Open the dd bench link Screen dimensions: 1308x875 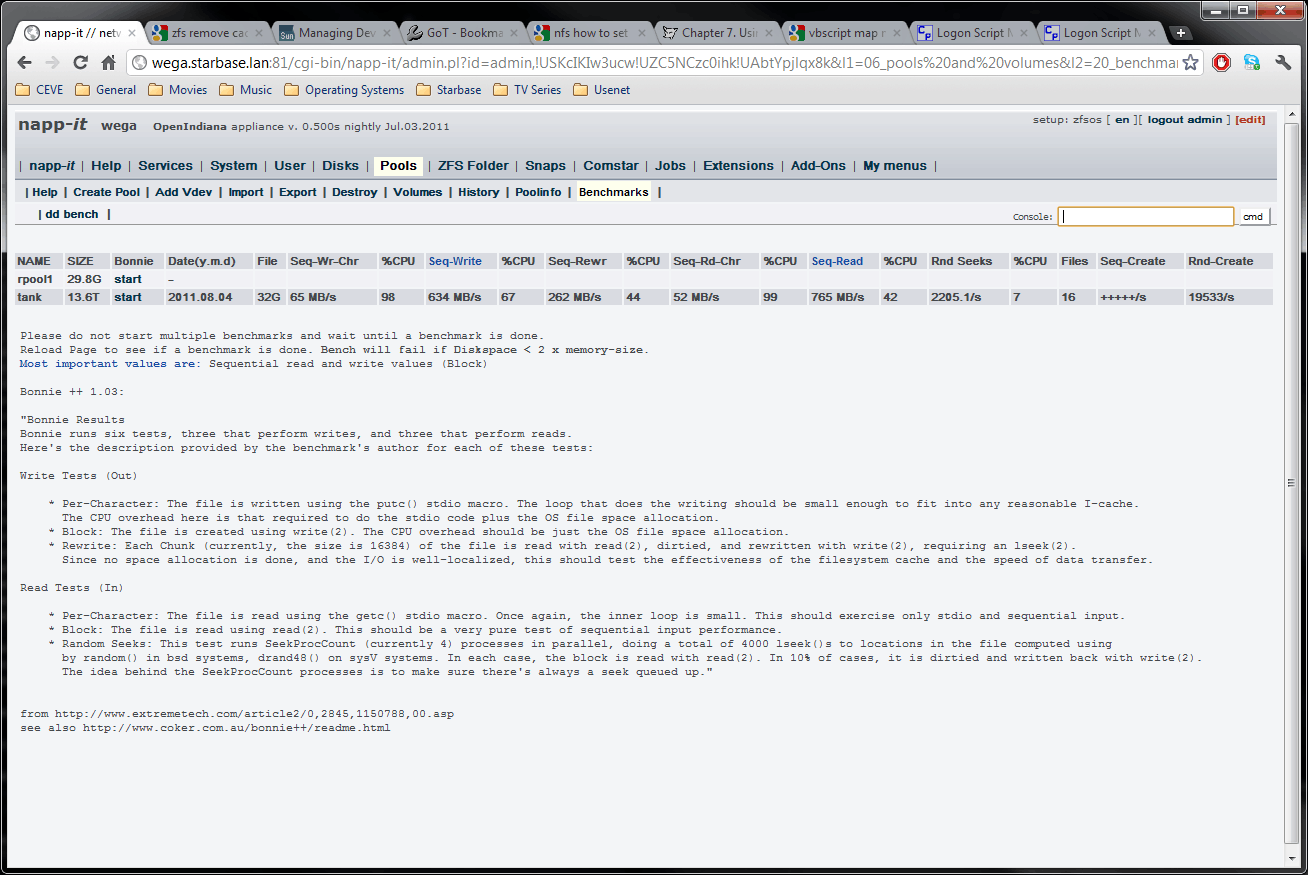tap(72, 214)
